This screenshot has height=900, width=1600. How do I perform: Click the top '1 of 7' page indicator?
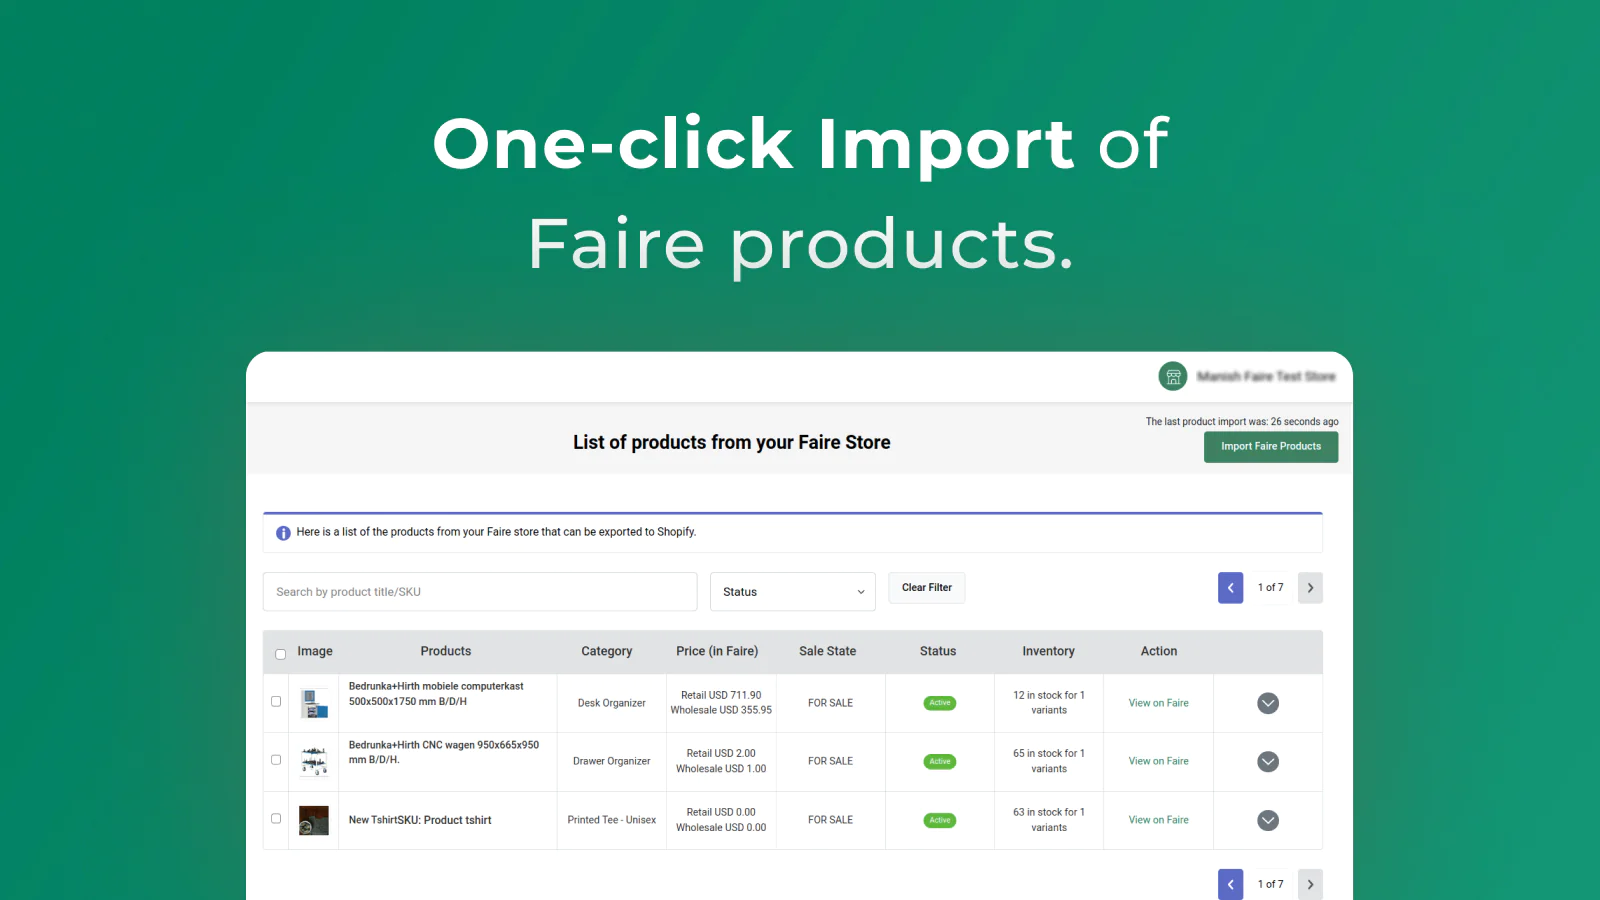tap(1270, 588)
